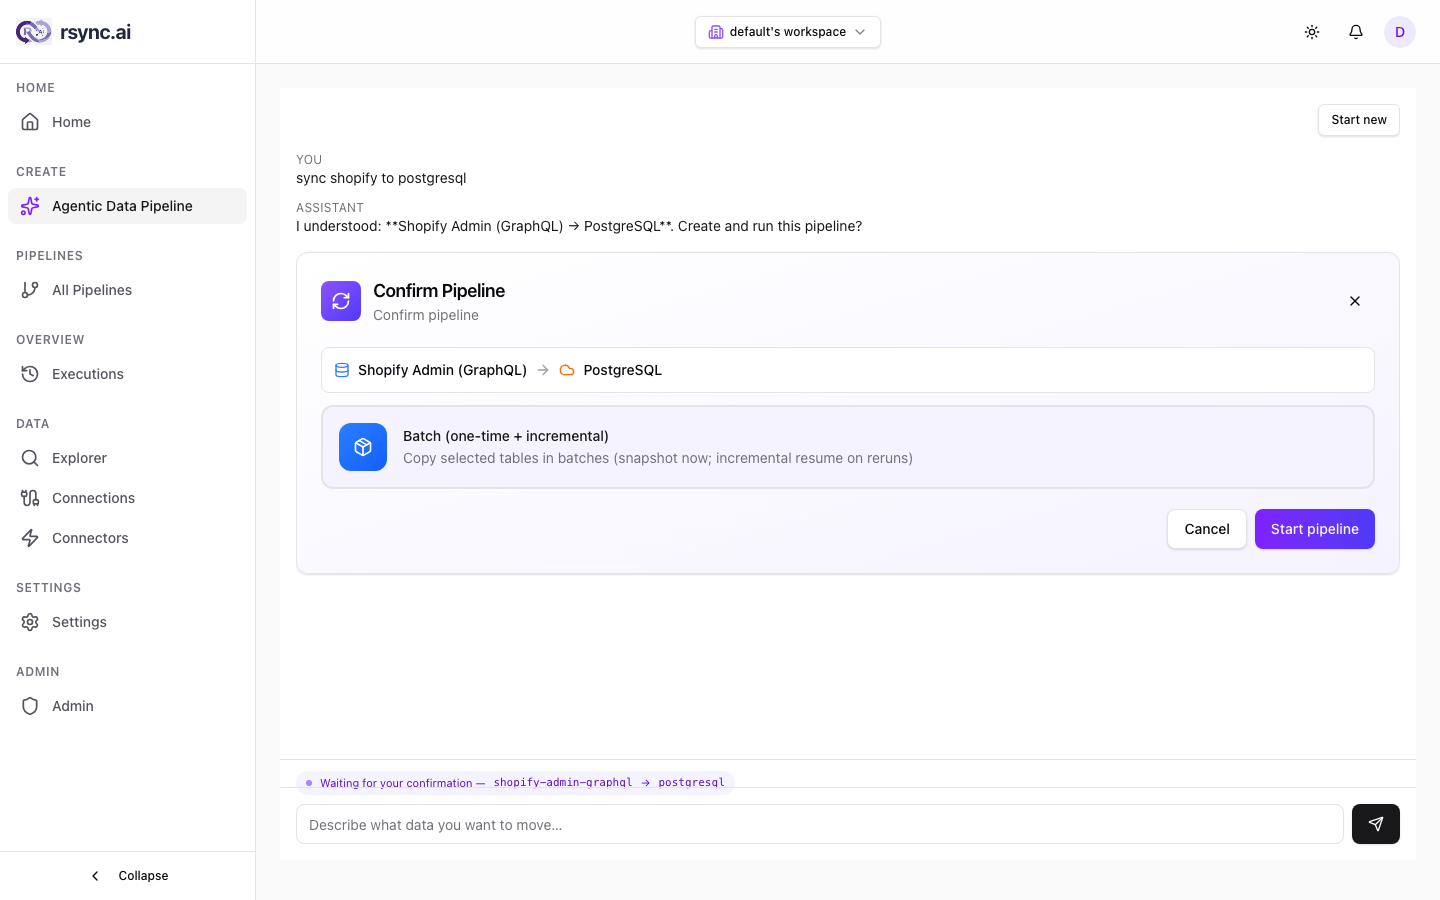Click the All Pipelines branch icon

point(30,290)
